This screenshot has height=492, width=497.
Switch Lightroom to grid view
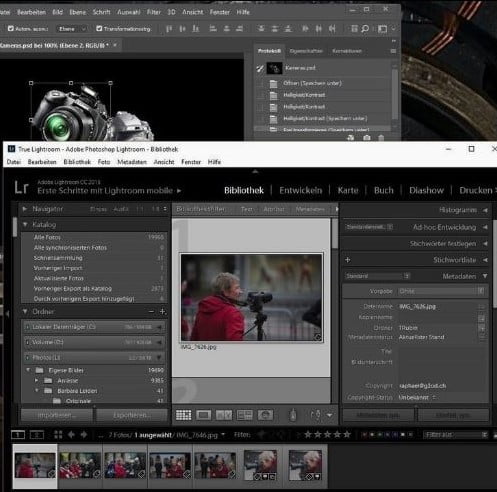coord(183,415)
